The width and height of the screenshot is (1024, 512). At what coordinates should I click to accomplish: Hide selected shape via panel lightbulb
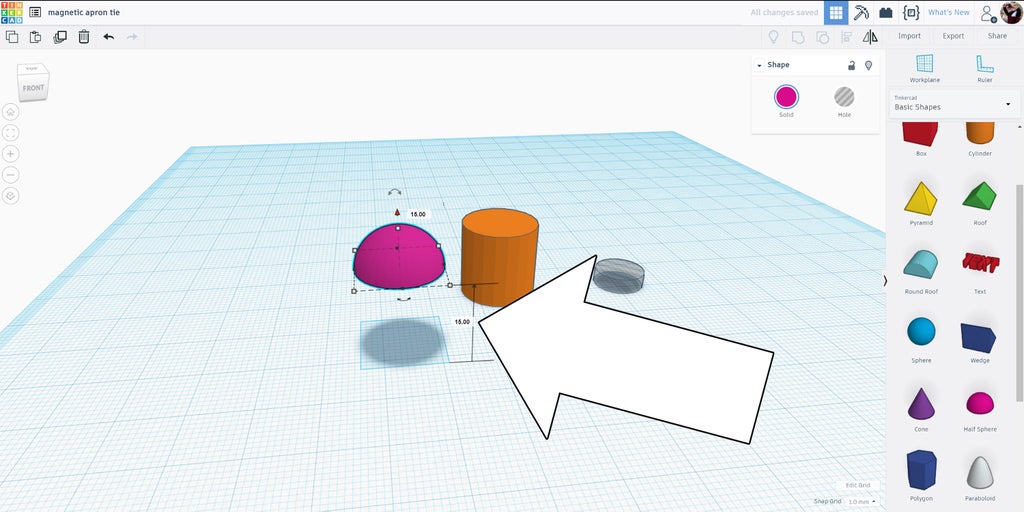(868, 65)
